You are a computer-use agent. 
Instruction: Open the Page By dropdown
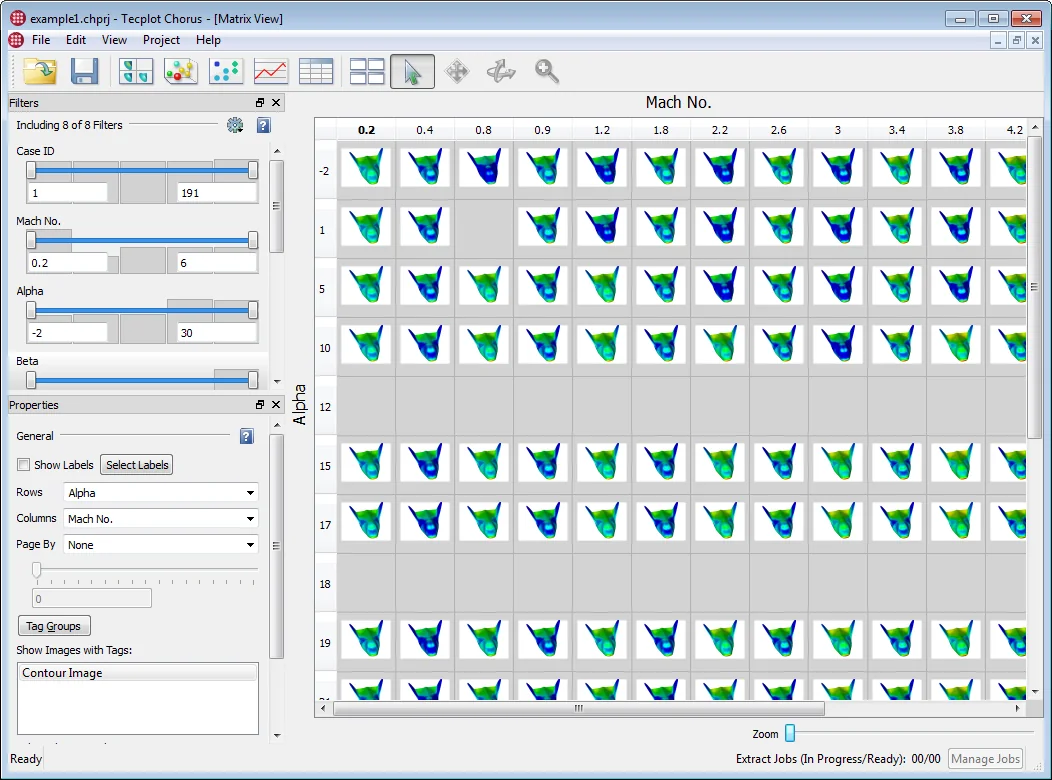click(161, 545)
